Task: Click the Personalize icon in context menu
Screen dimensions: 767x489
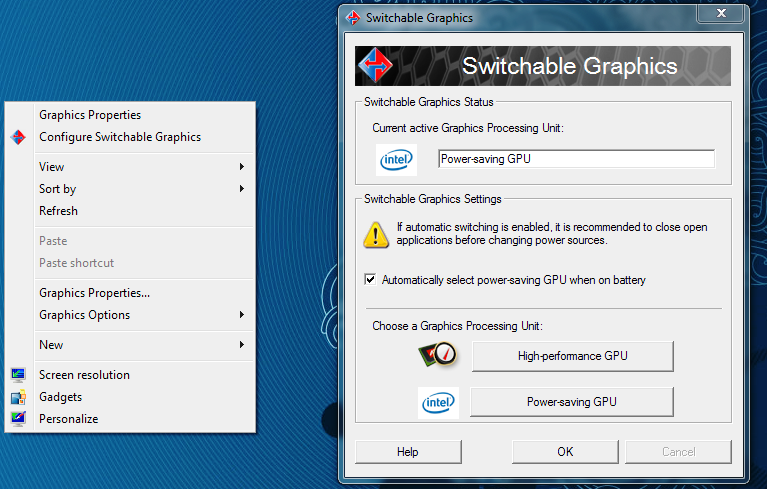Action: [18, 419]
